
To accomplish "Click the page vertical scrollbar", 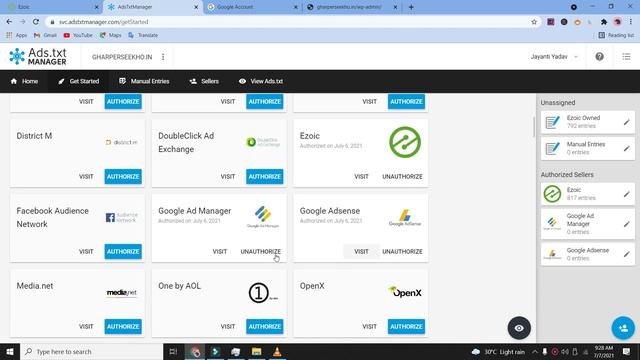I will 533,127.
